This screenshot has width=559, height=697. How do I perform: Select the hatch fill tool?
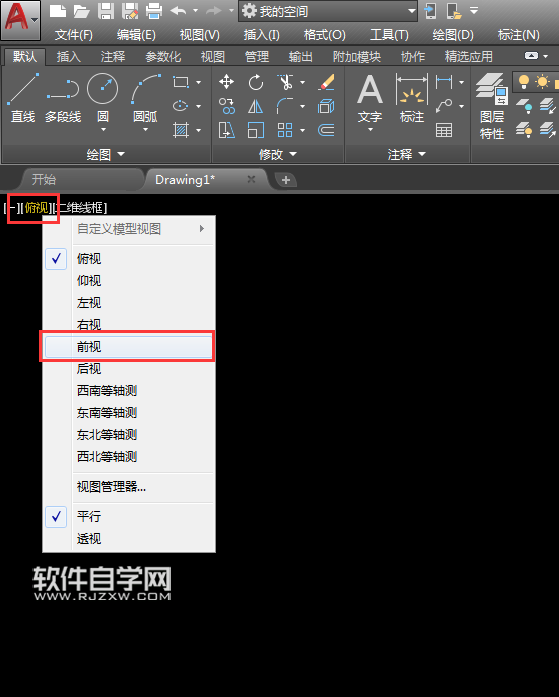(180, 130)
